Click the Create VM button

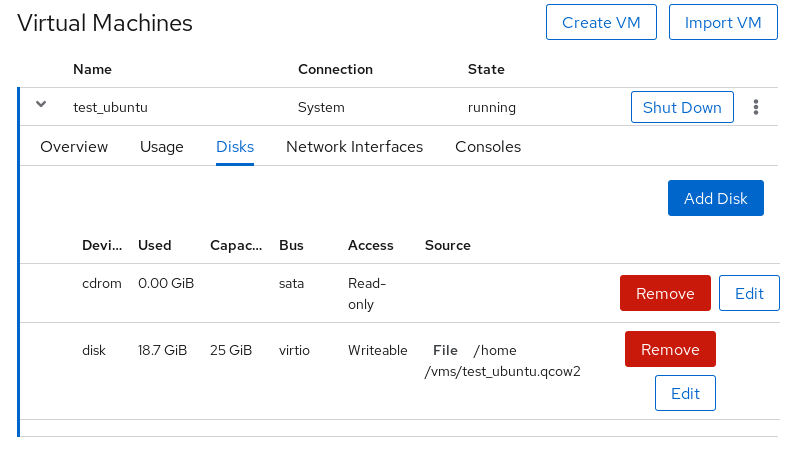point(601,22)
